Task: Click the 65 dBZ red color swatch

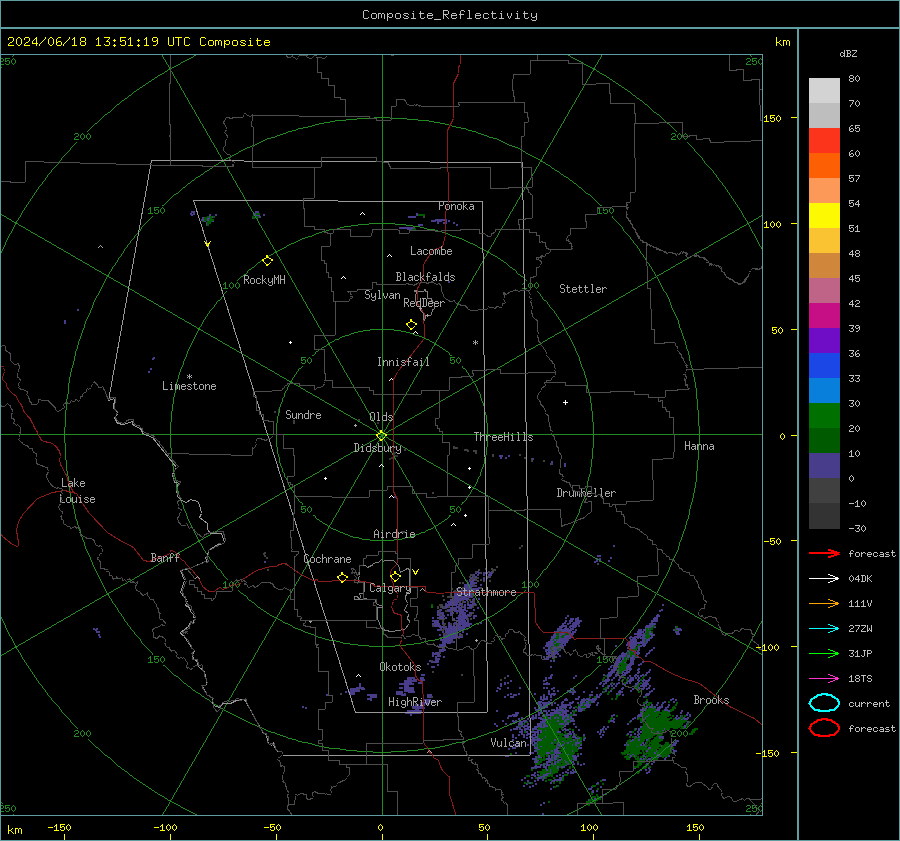Action: click(824, 140)
